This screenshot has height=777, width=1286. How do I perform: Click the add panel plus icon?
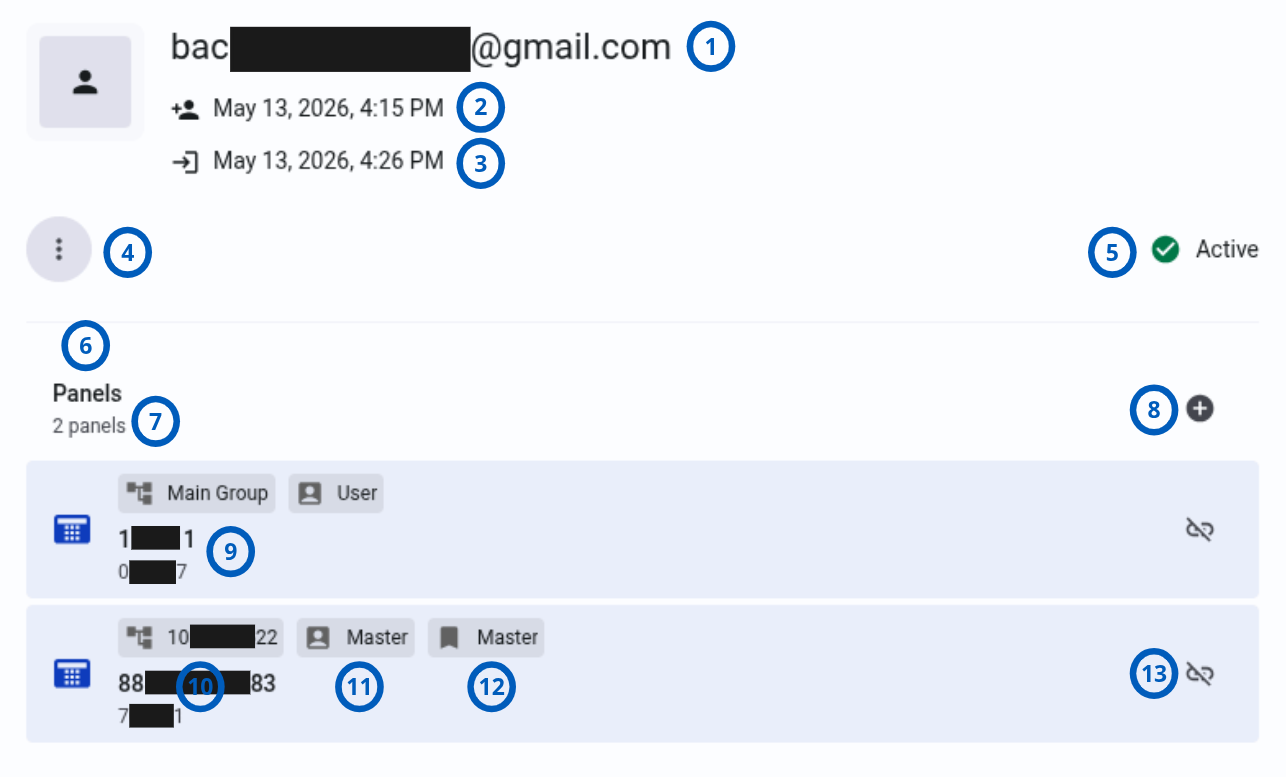point(1200,408)
